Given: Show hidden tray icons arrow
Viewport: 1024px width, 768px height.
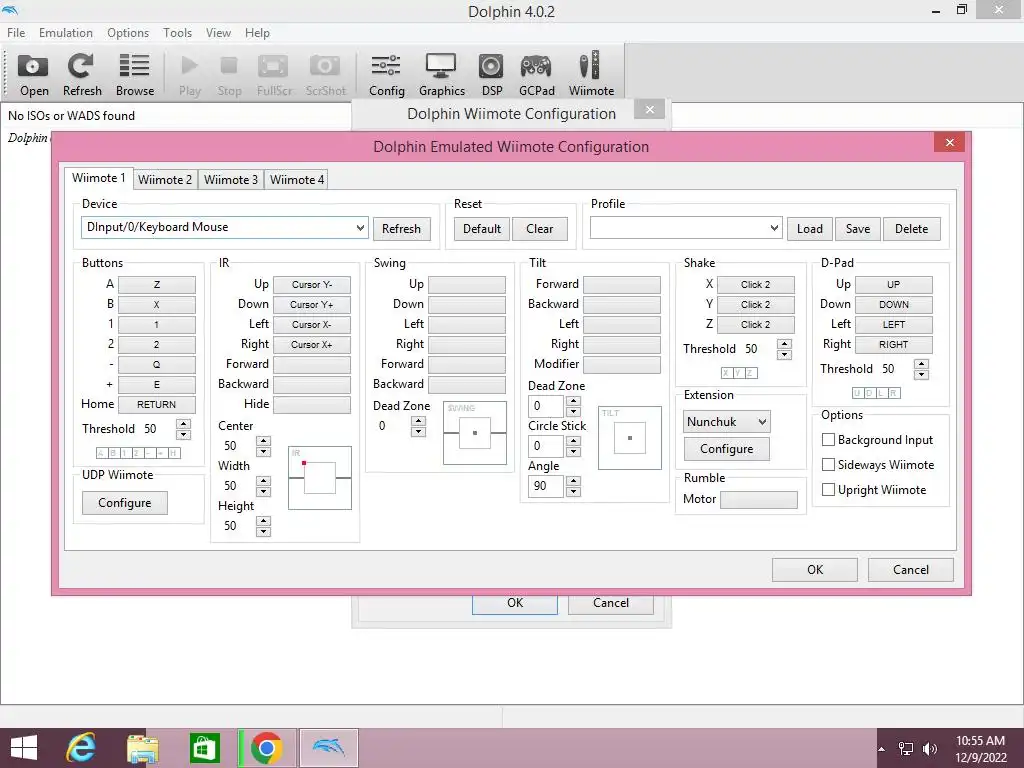Looking at the screenshot, I should coord(882,749).
